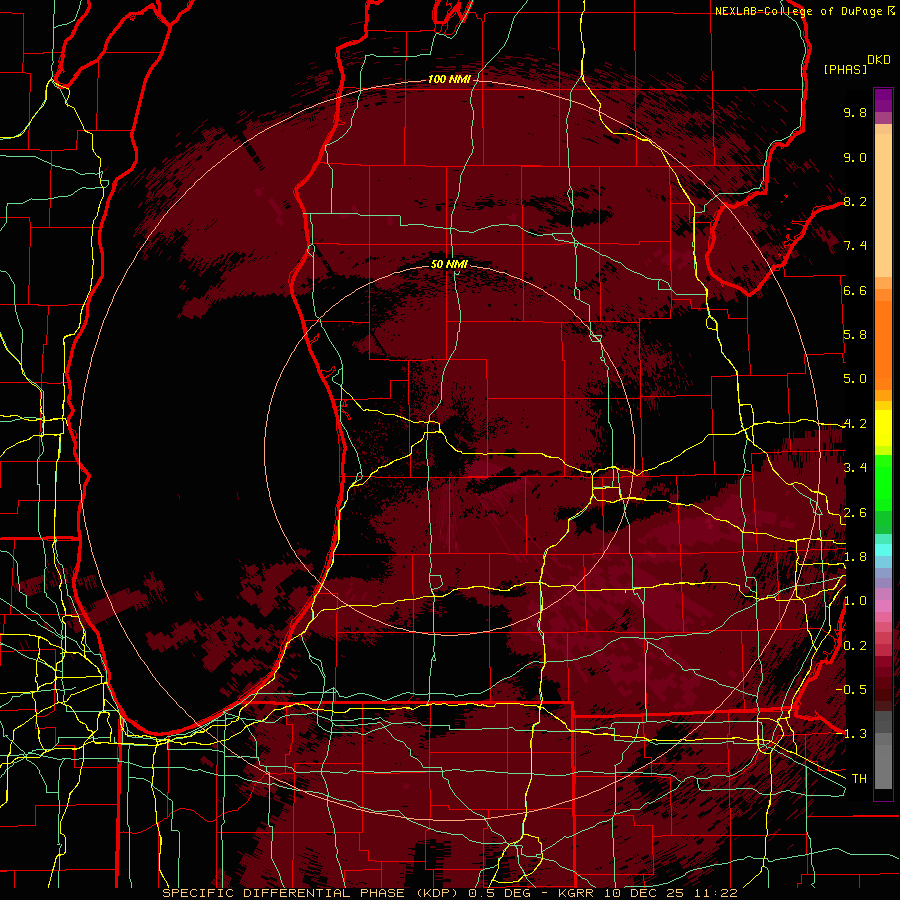Image resolution: width=900 pixels, height=900 pixels.
Task: Select the 4.2 scale label
Action: click(x=855, y=424)
